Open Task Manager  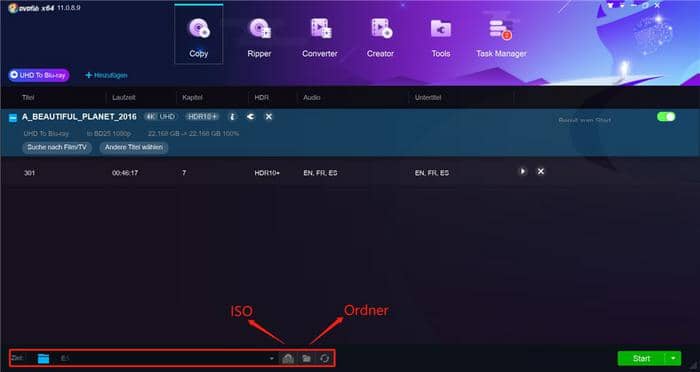(501, 37)
